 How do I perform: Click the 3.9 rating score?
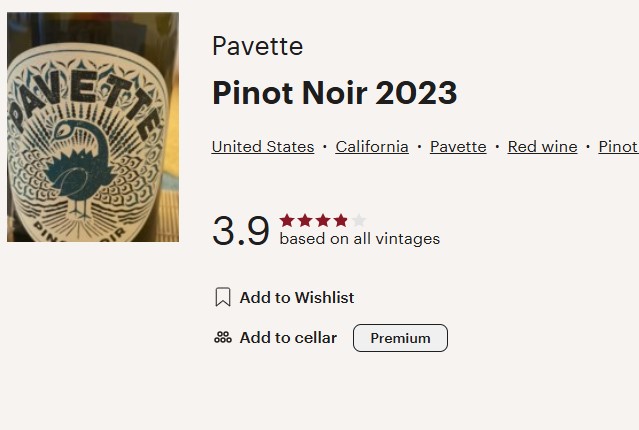coord(241,231)
